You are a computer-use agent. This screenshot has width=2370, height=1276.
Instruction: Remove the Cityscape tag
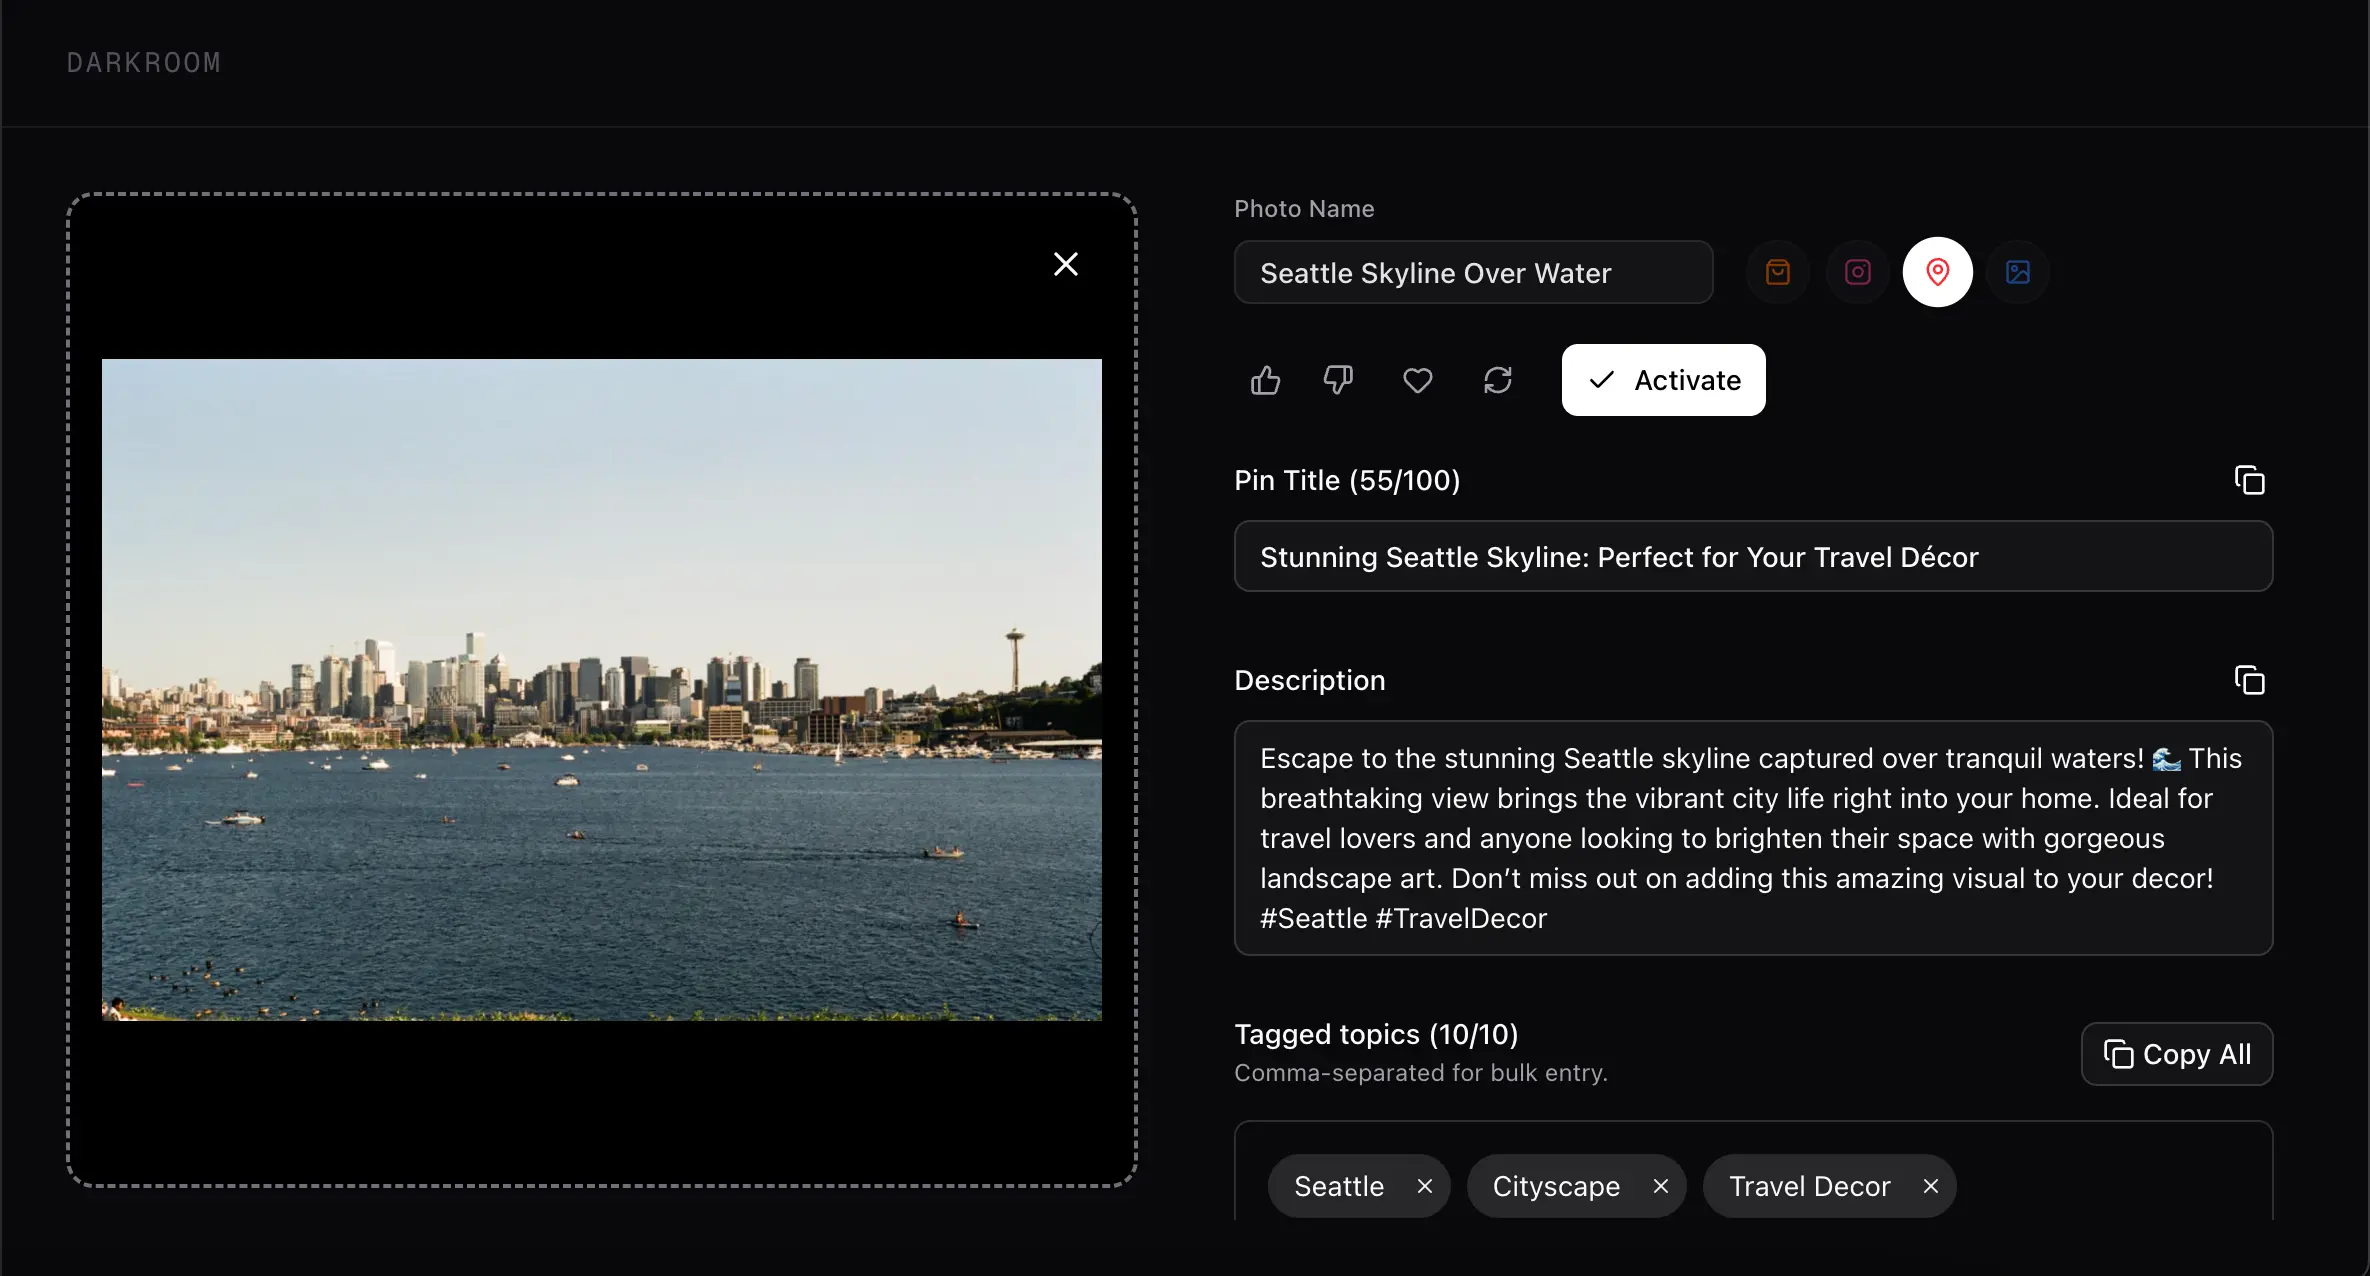[x=1660, y=1186]
